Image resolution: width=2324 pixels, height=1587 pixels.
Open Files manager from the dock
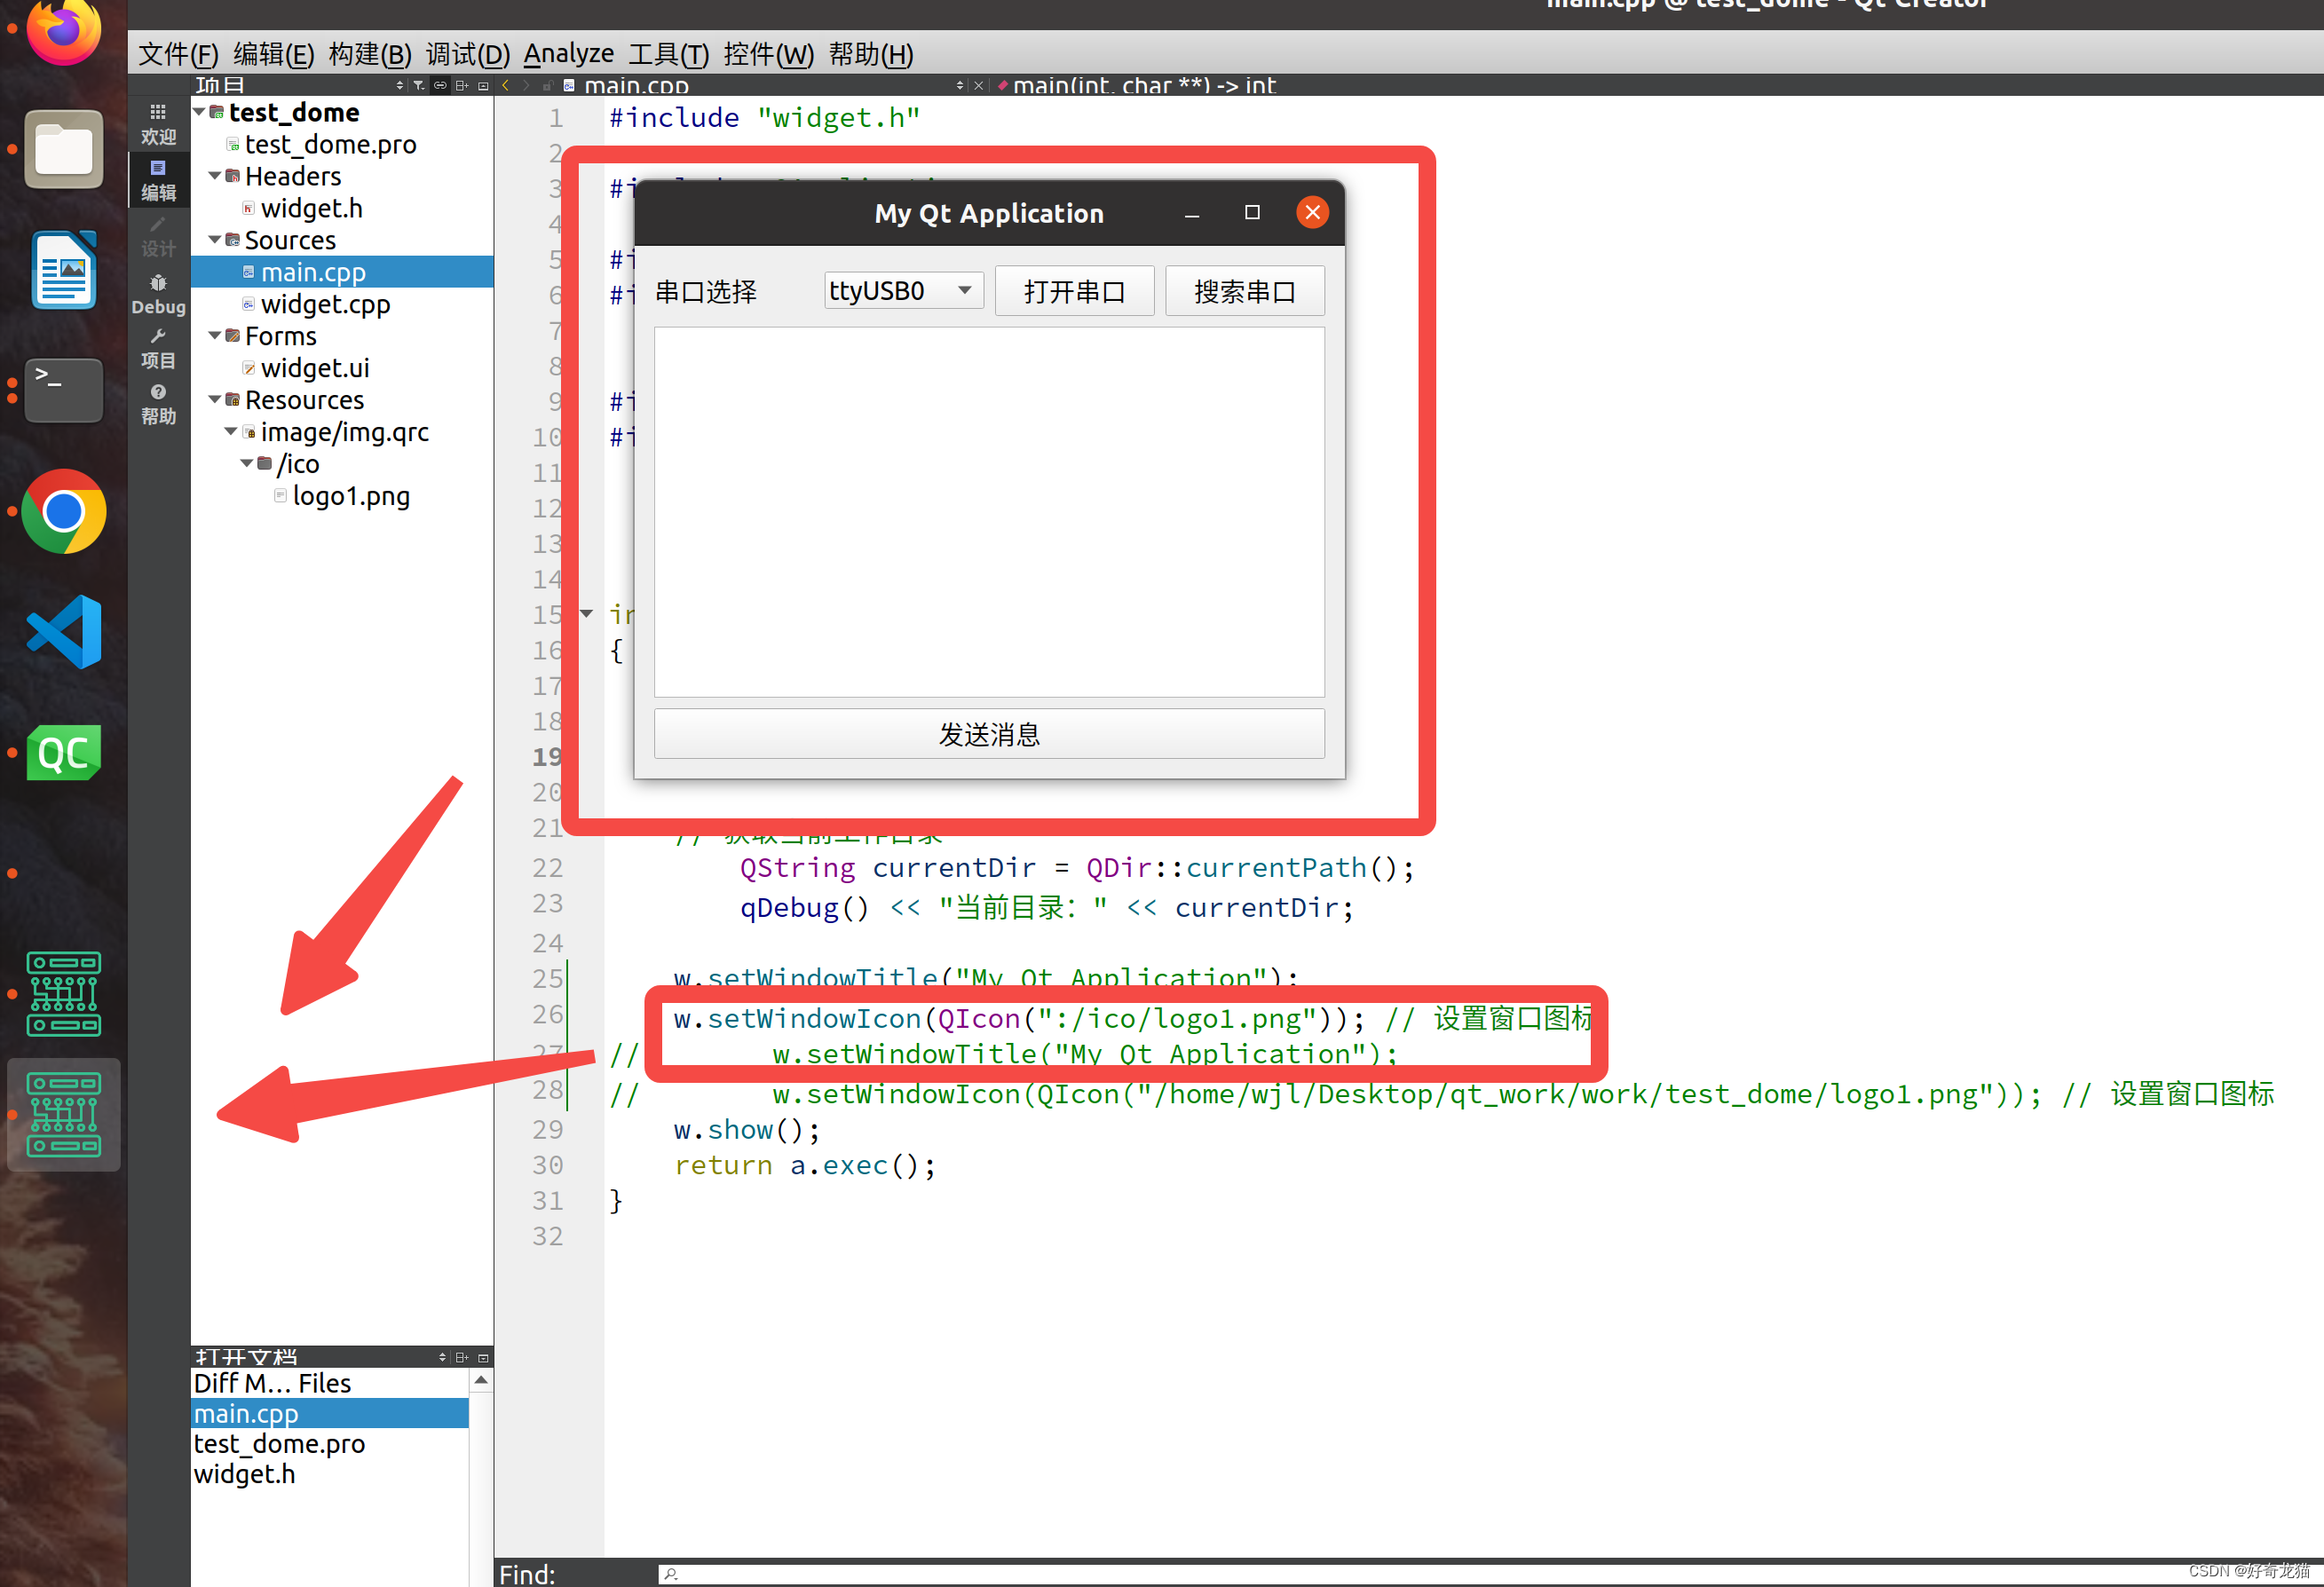tap(63, 150)
